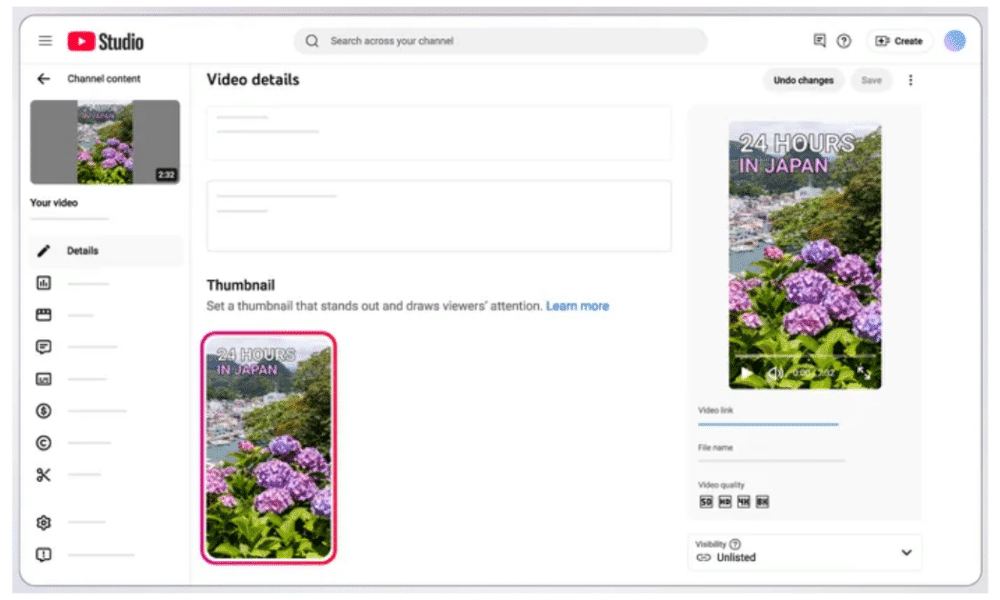Click the Unlisted link chain icon
This screenshot has height=600, width=1000.
click(x=703, y=557)
